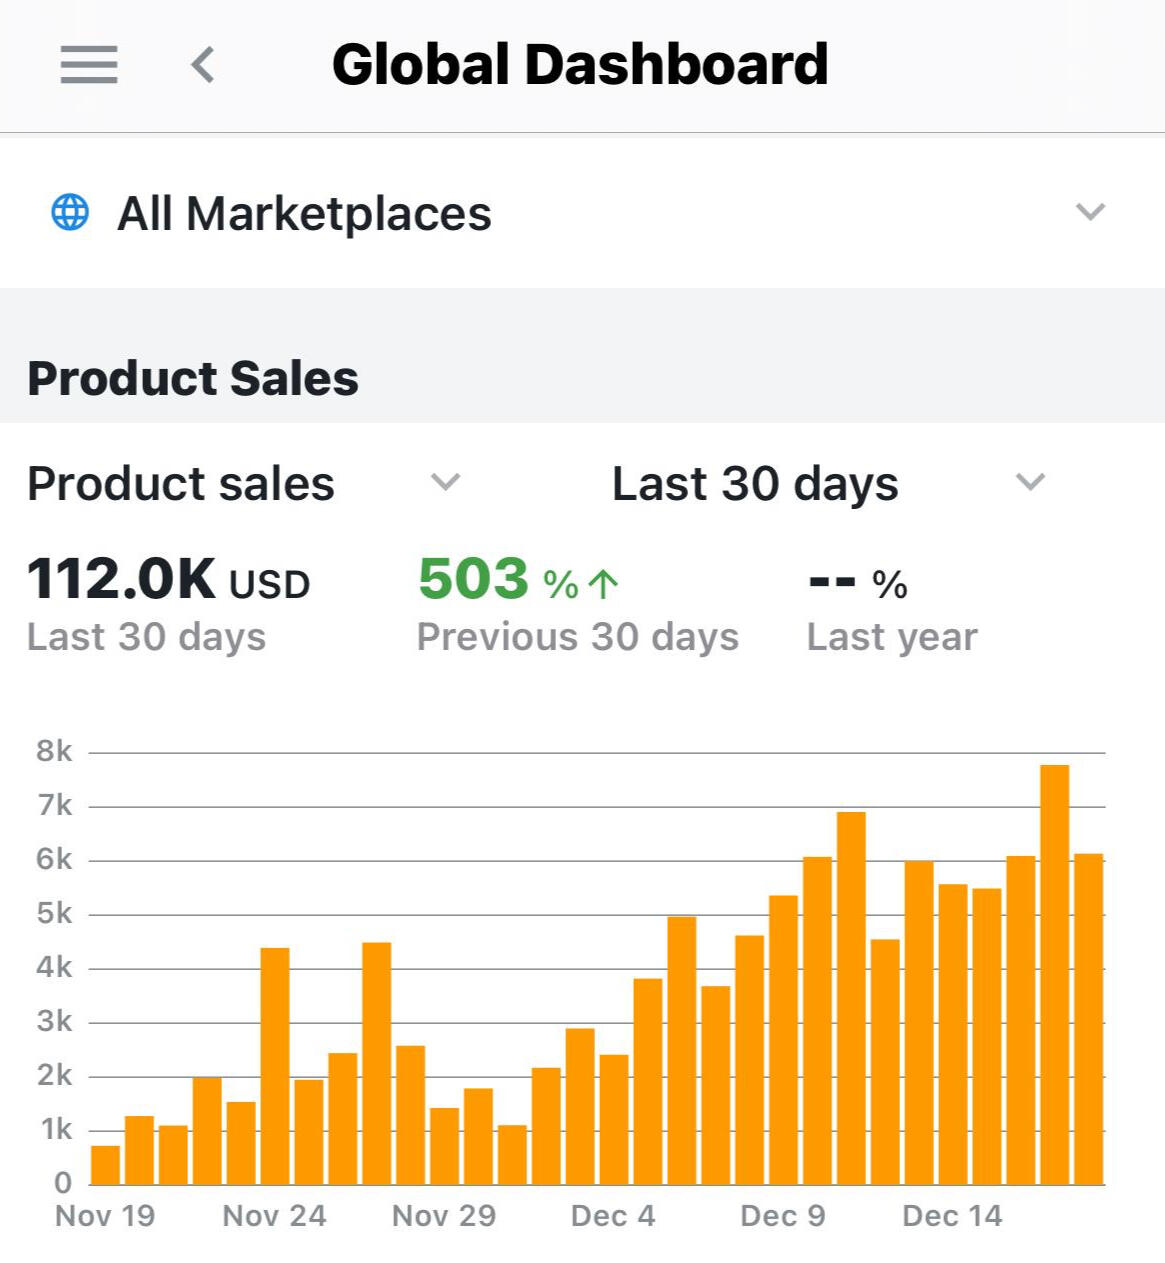The width and height of the screenshot is (1165, 1263).
Task: Select the first bar above Nov 19
Action: coord(105,1165)
